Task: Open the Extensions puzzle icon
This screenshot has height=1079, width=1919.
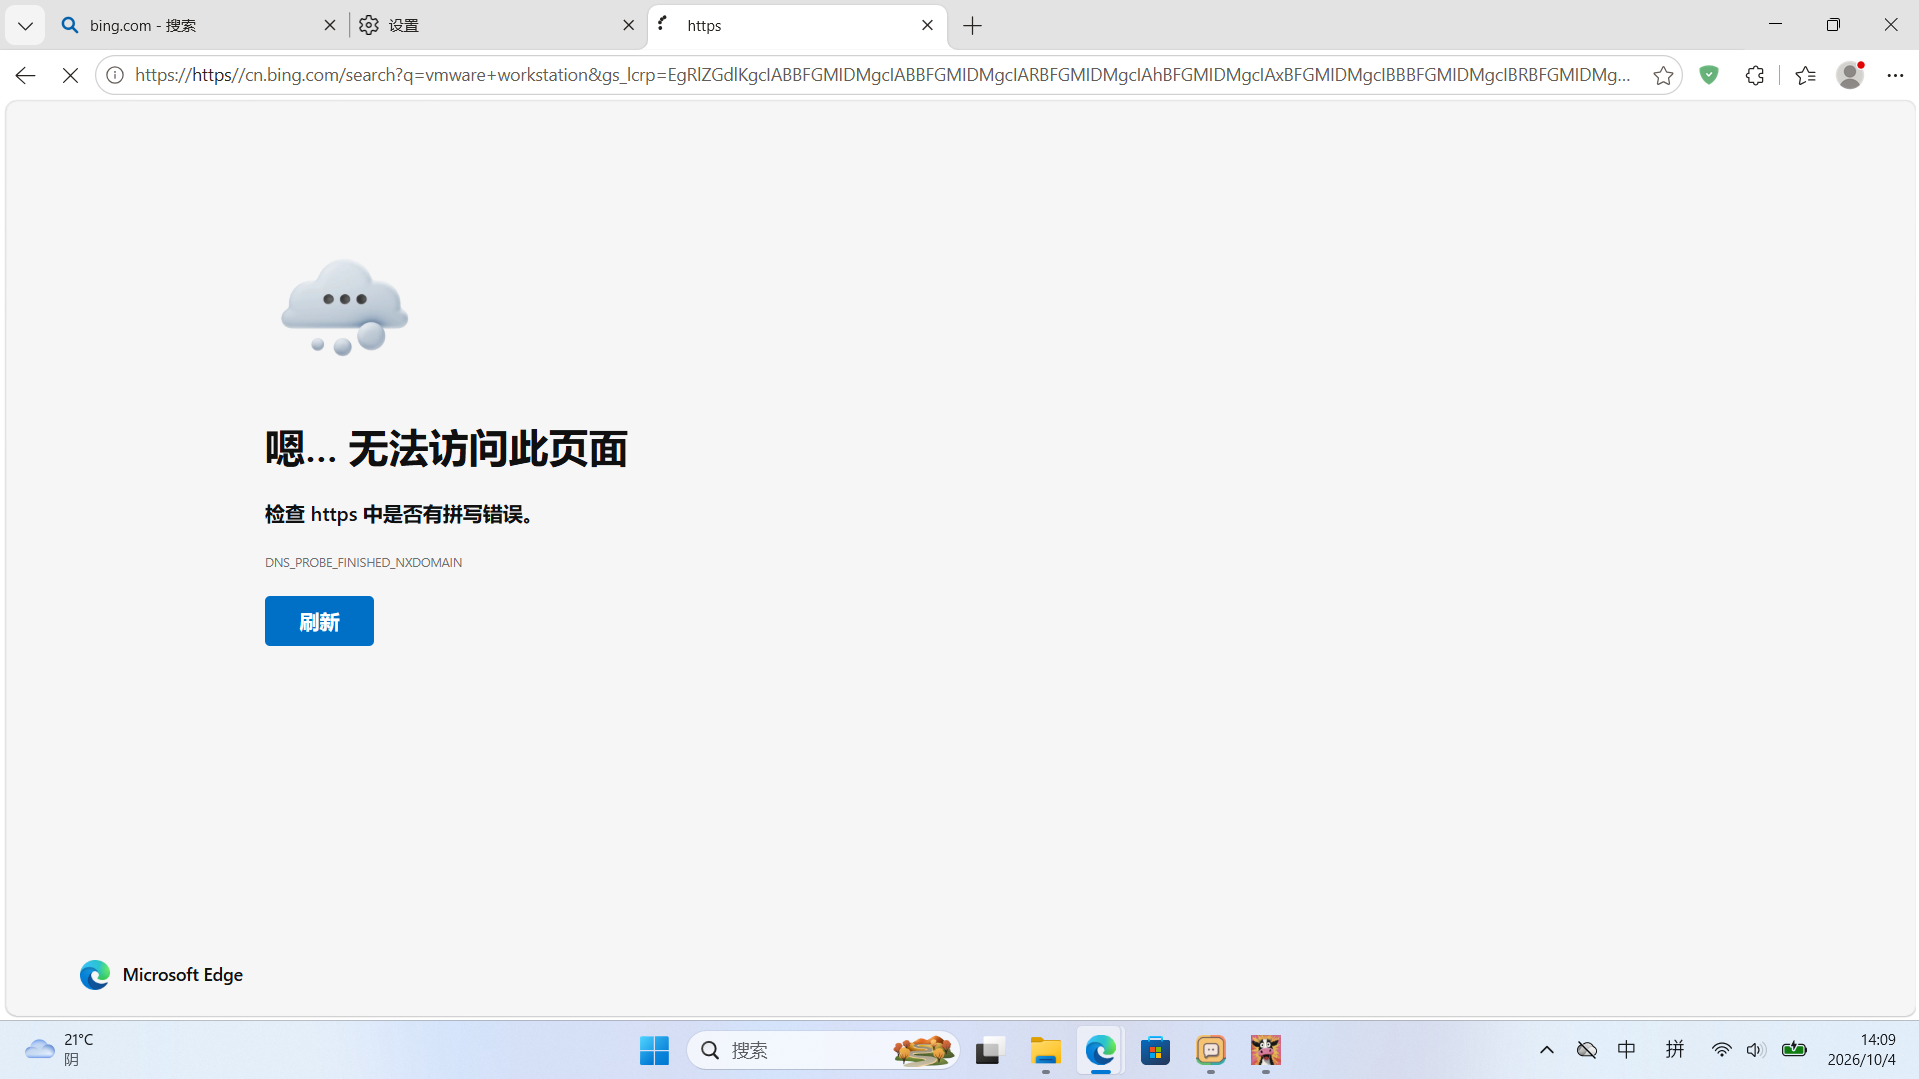Action: (x=1755, y=75)
